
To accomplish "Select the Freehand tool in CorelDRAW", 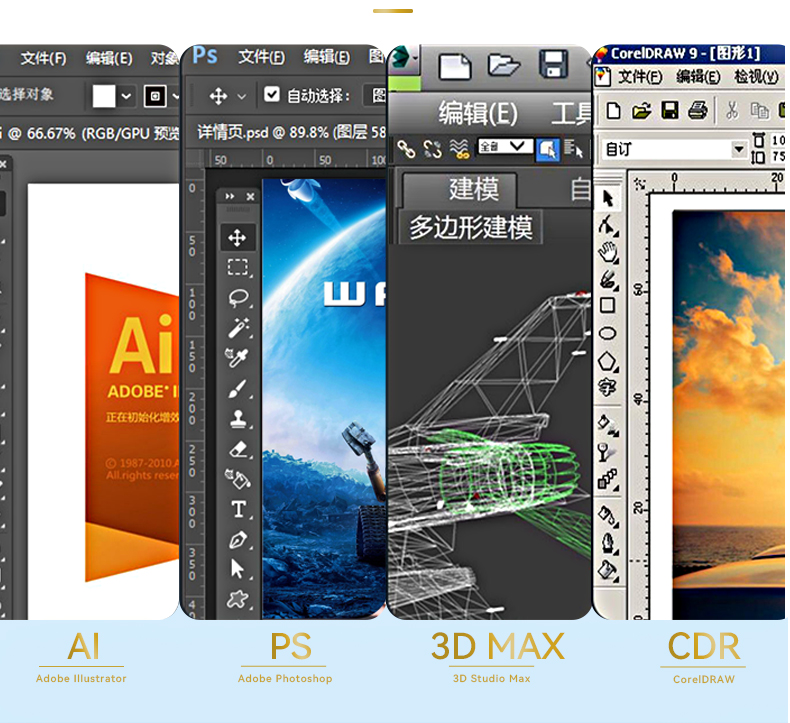I will point(608,280).
